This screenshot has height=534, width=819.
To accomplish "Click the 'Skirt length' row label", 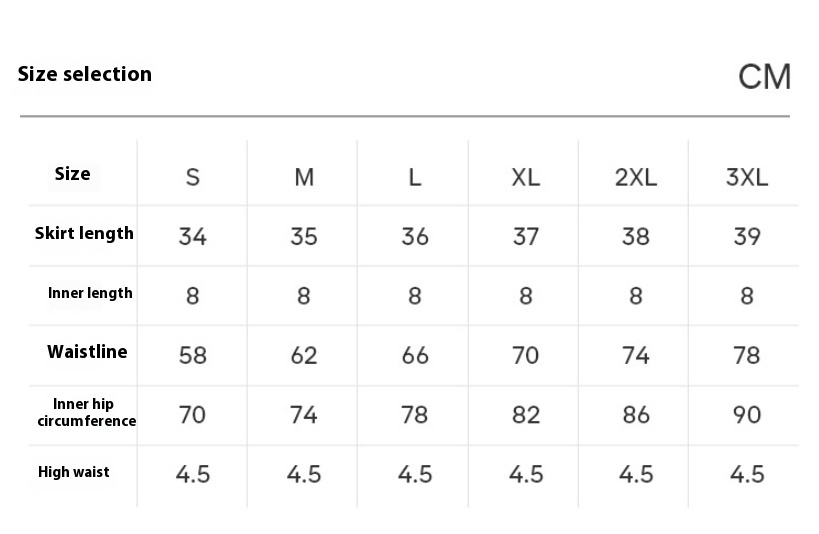I will (84, 234).
